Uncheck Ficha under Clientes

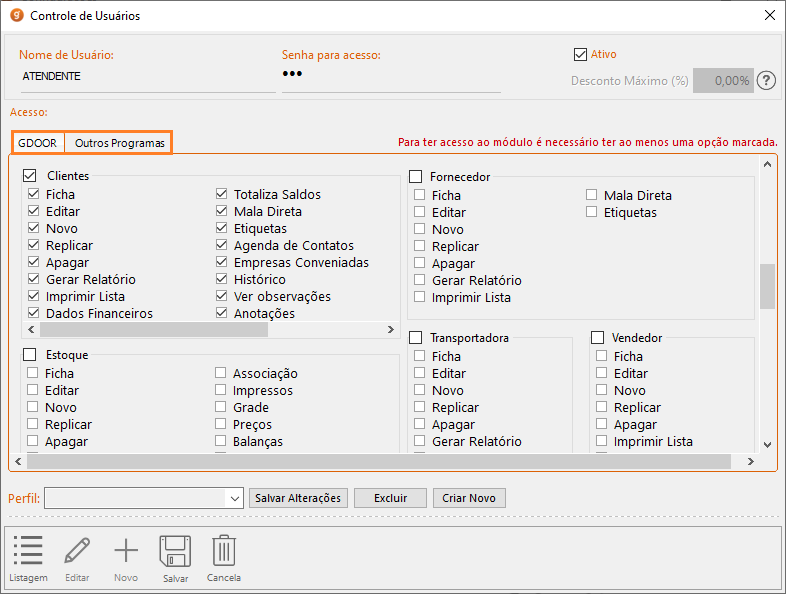(x=34, y=193)
